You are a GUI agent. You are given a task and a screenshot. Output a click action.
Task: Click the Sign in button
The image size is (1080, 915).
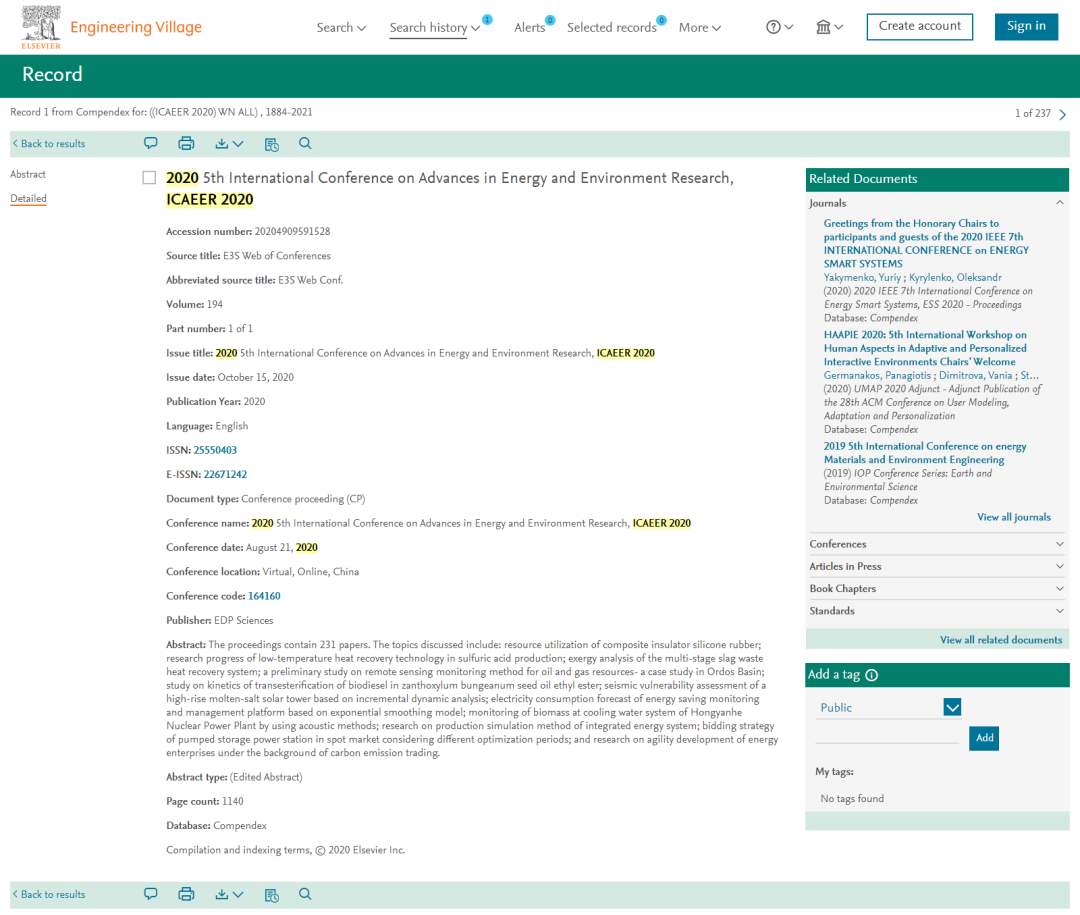tap(1026, 26)
